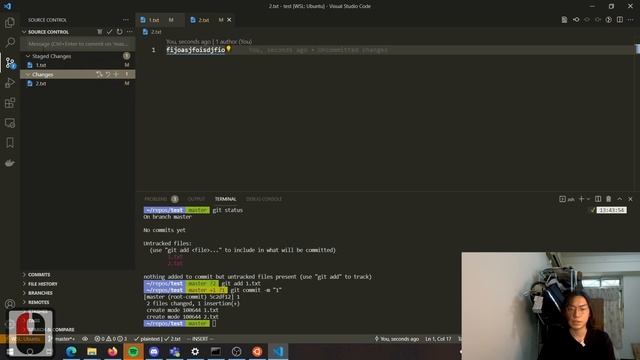Open the Extensions view
The height and width of the screenshot is (360, 640).
click(10, 102)
